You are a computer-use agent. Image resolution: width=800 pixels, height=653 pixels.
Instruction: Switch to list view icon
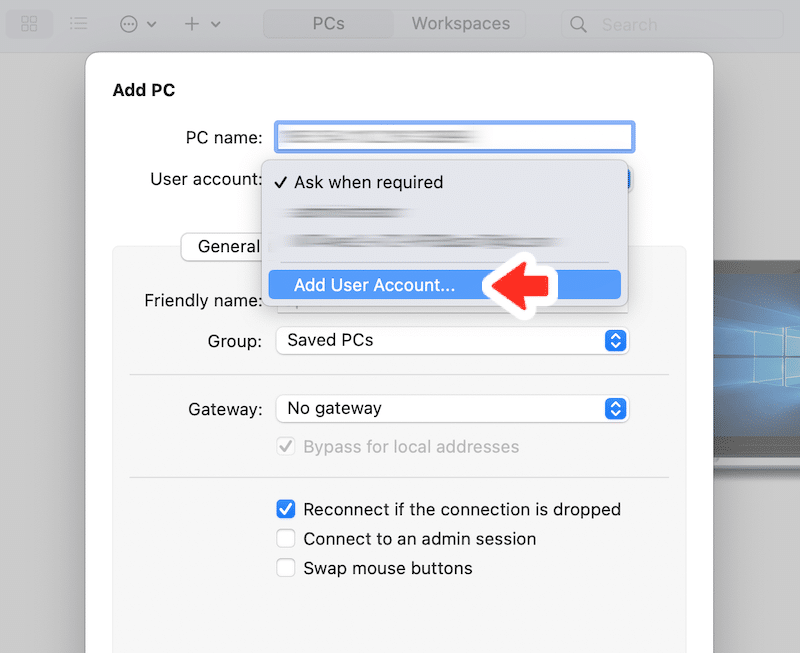coord(79,23)
